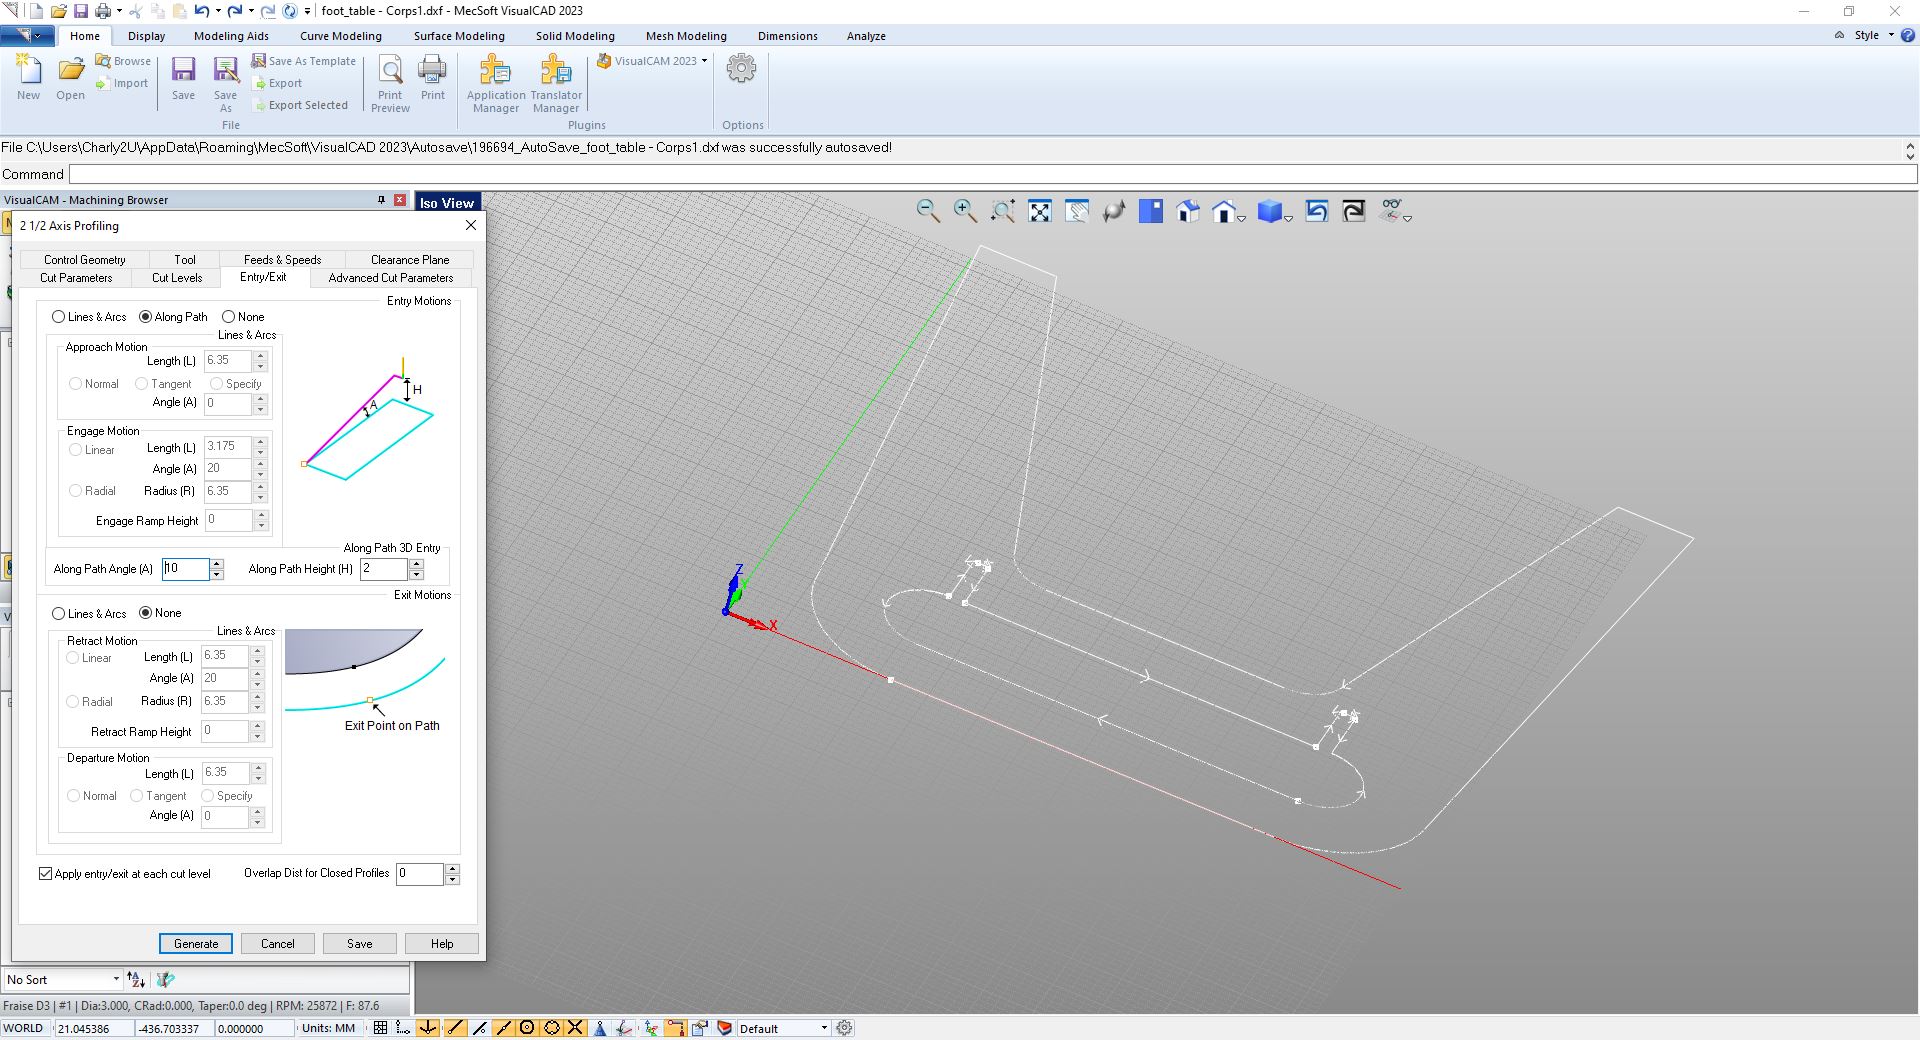1920x1040 pixels.
Task: Open the visibility glasses dropdown arrow
Action: pos(1407,218)
